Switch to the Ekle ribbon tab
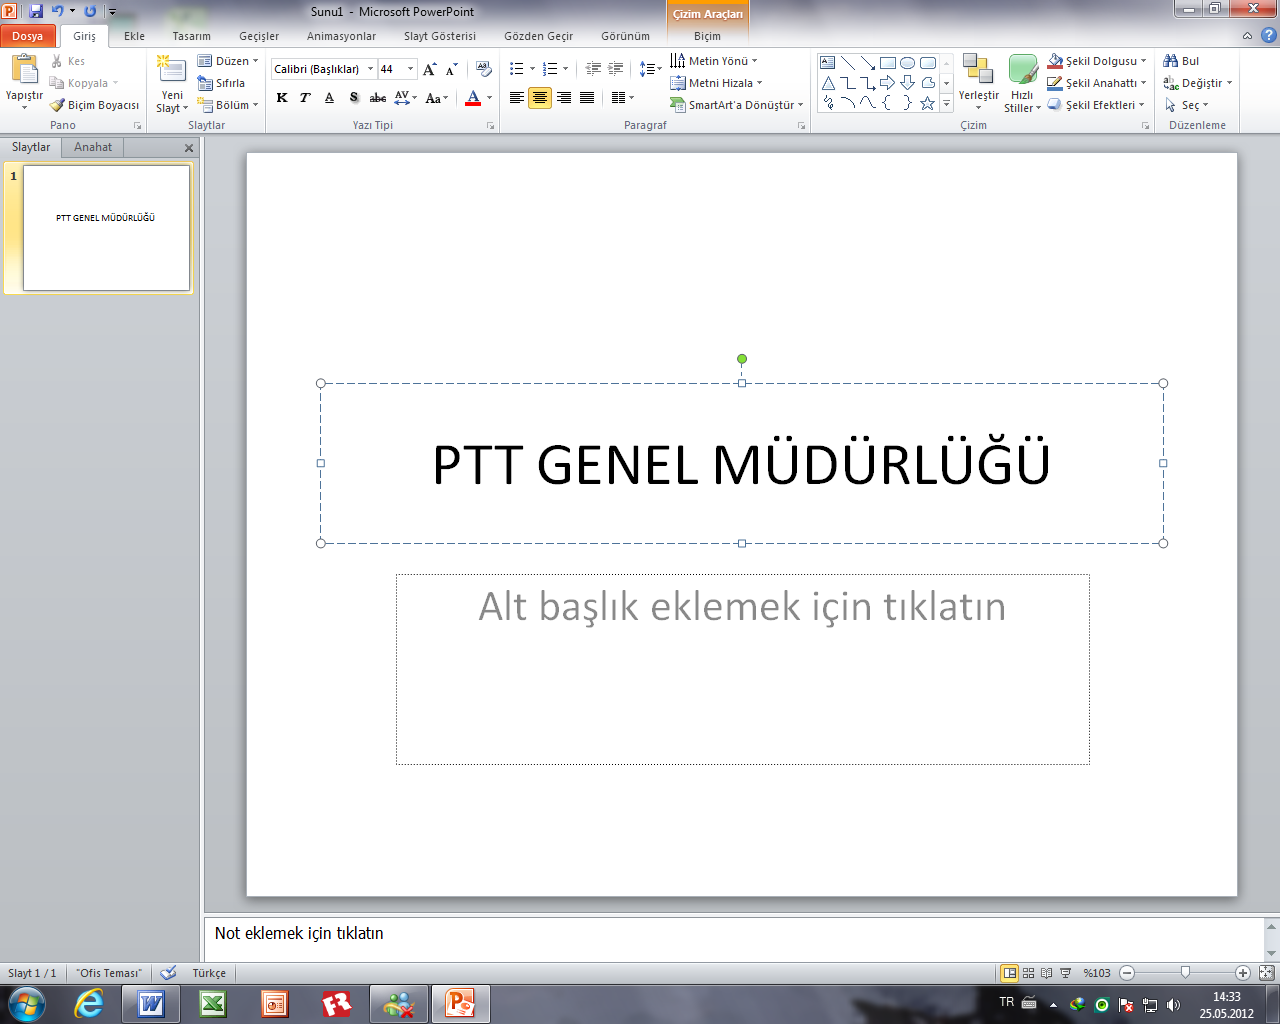Viewport: 1280px width, 1024px height. coord(135,36)
